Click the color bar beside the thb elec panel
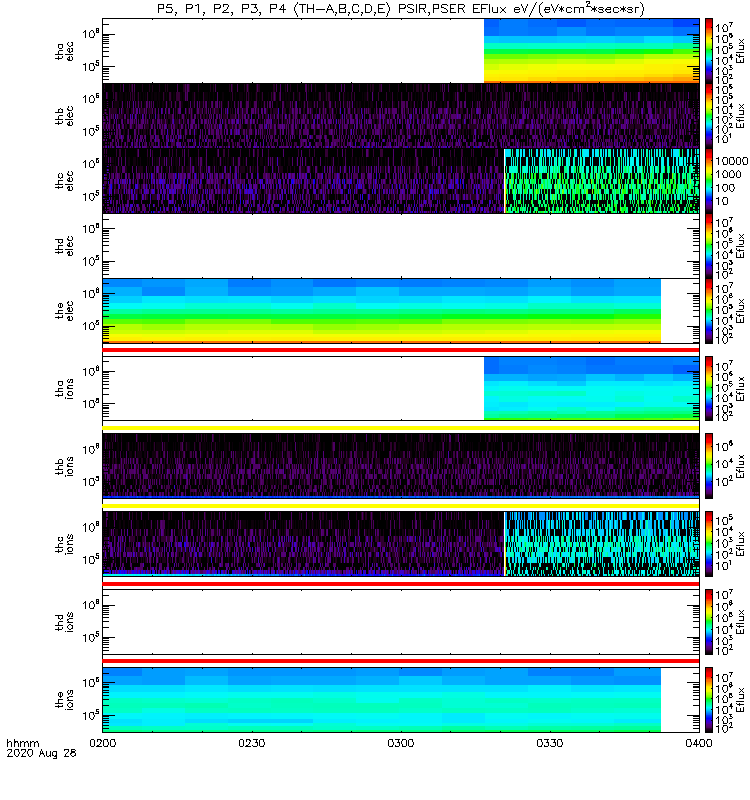This screenshot has height=800, width=750. point(709,115)
